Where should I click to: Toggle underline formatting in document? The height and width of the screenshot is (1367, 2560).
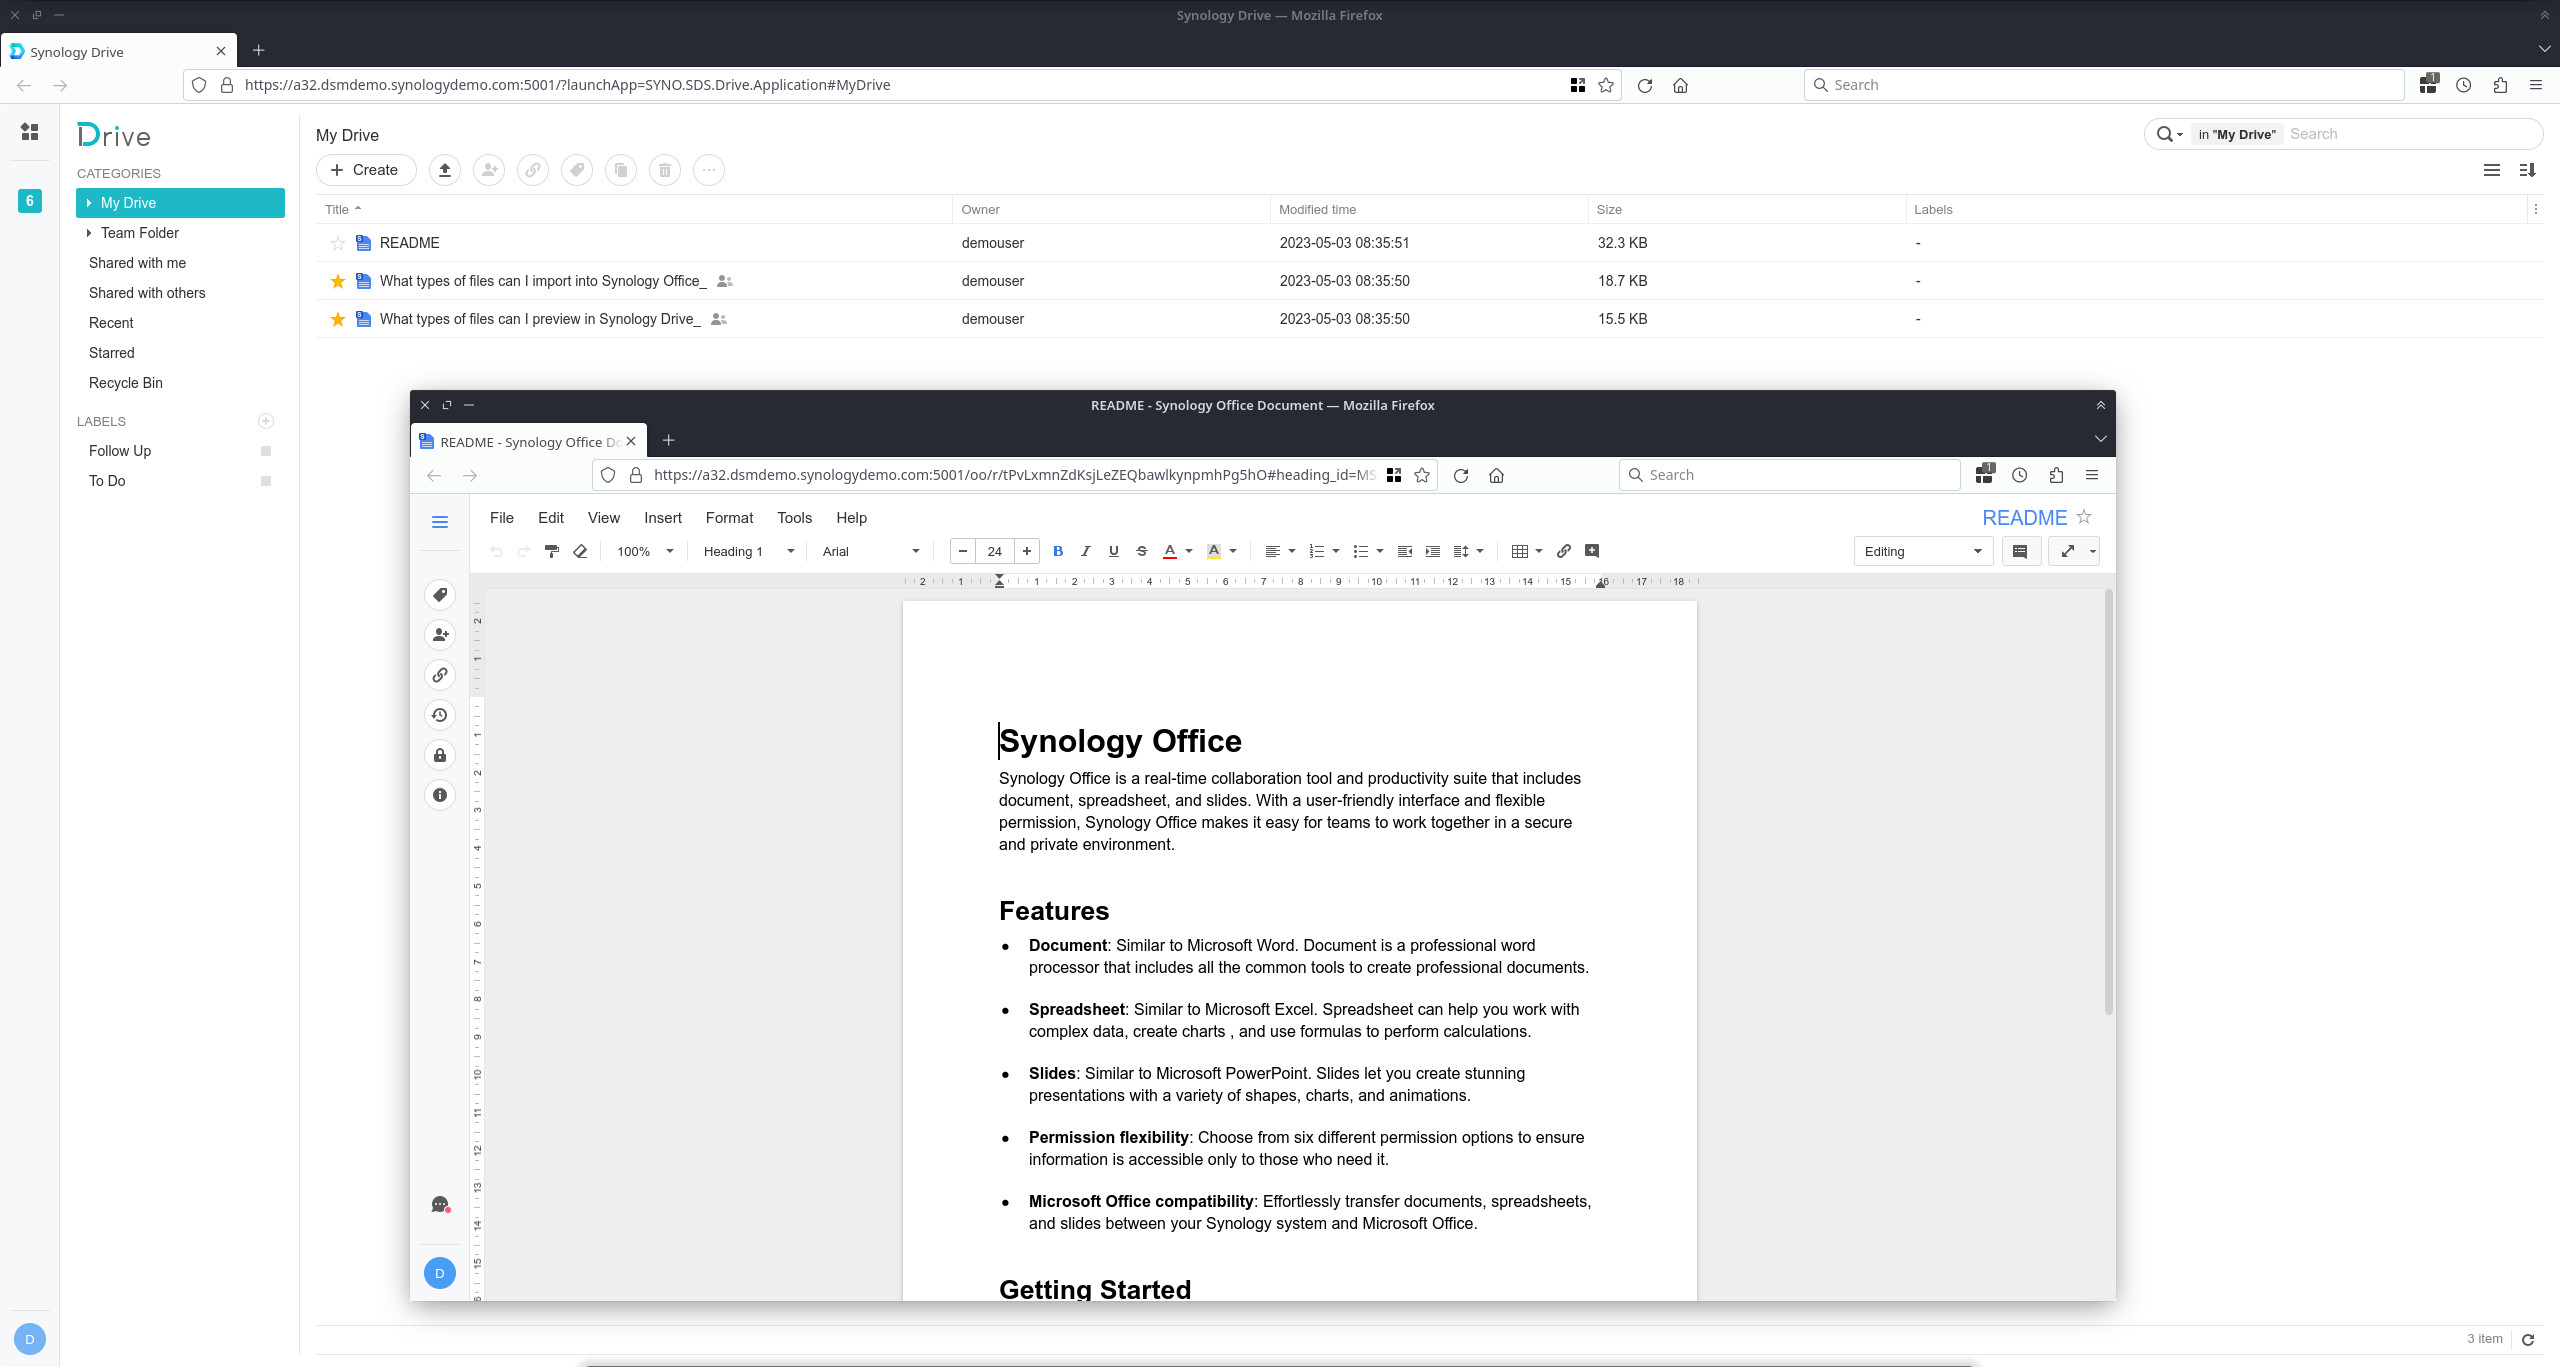click(1114, 551)
